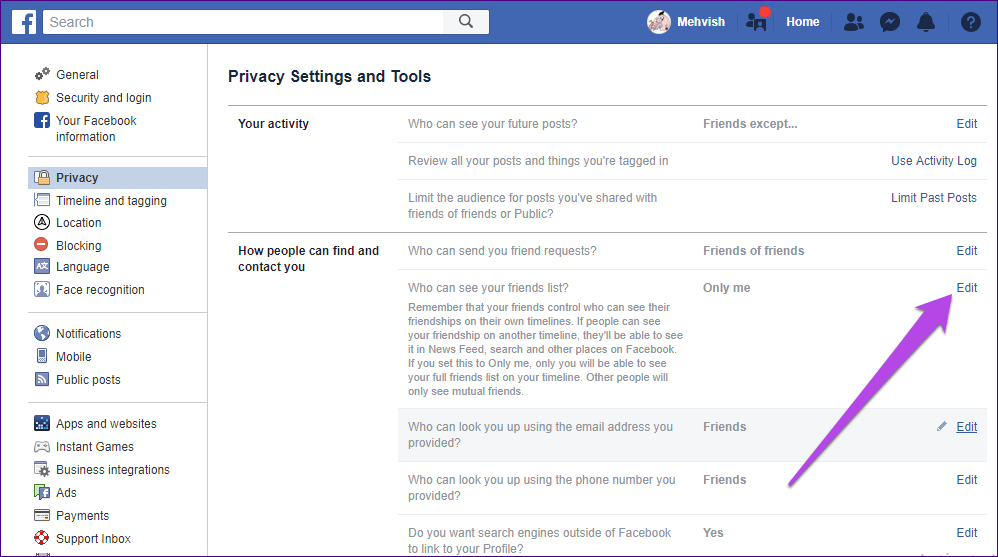Viewport: 998px width, 557px height.
Task: Open Security and login settings
Action: click(x=104, y=97)
